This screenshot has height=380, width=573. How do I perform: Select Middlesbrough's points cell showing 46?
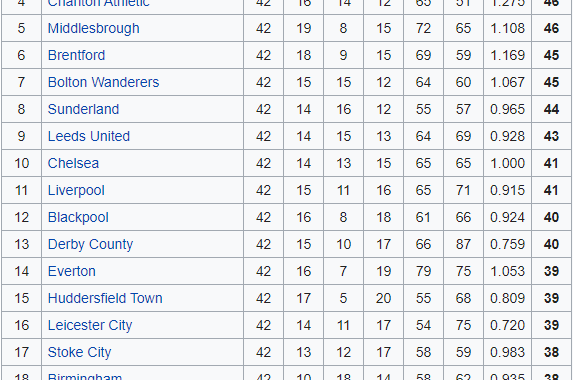552,28
